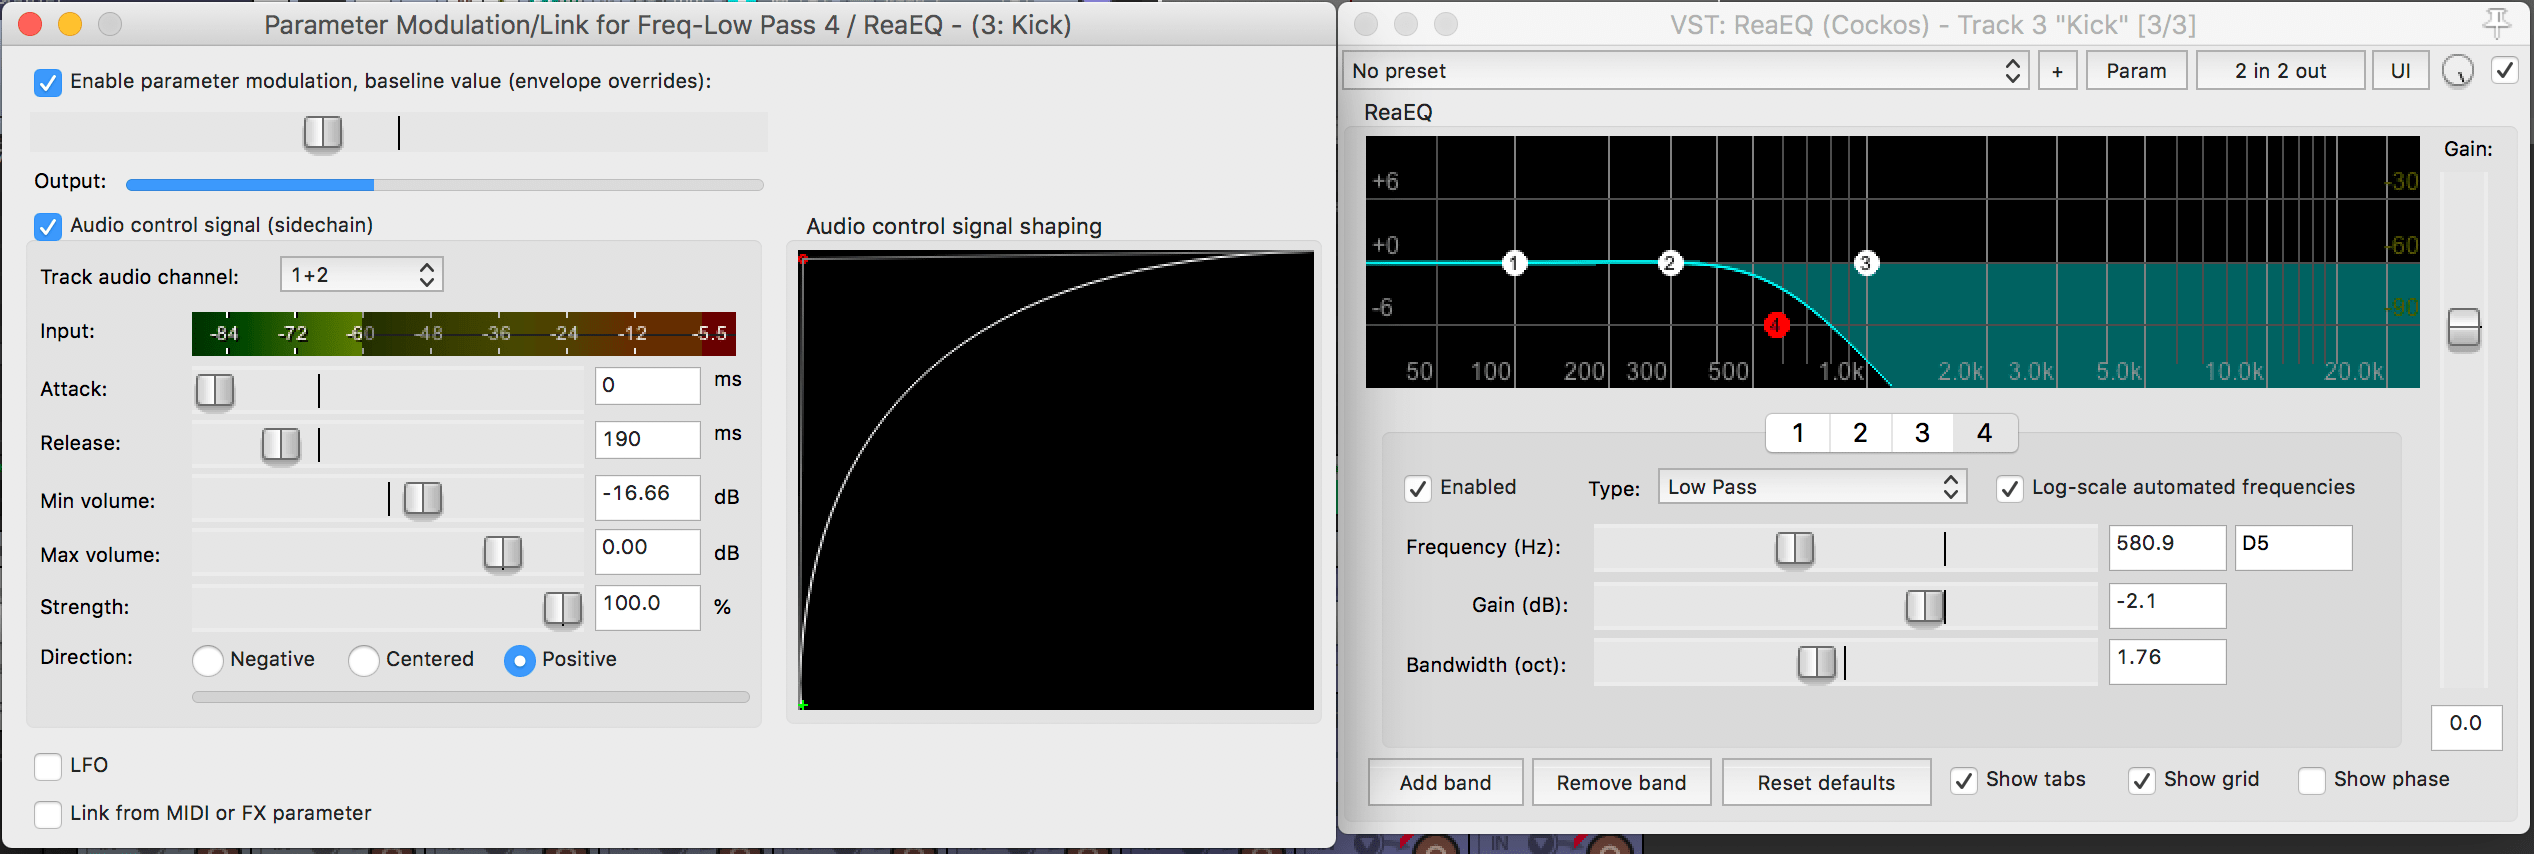Click the green end point in shaping graph
The height and width of the screenshot is (854, 2534).
(803, 705)
